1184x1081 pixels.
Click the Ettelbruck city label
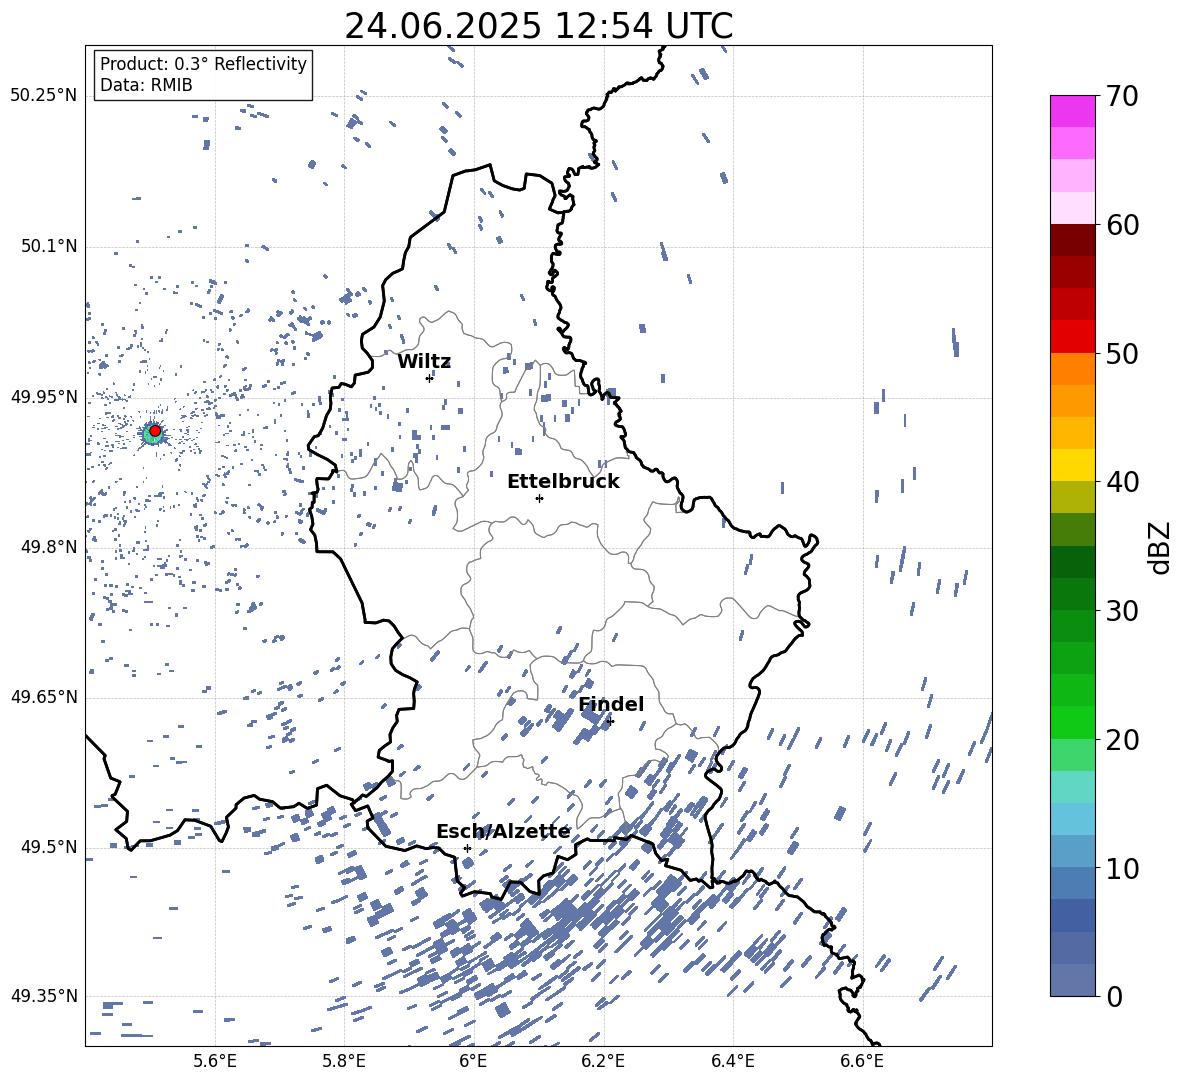(563, 482)
